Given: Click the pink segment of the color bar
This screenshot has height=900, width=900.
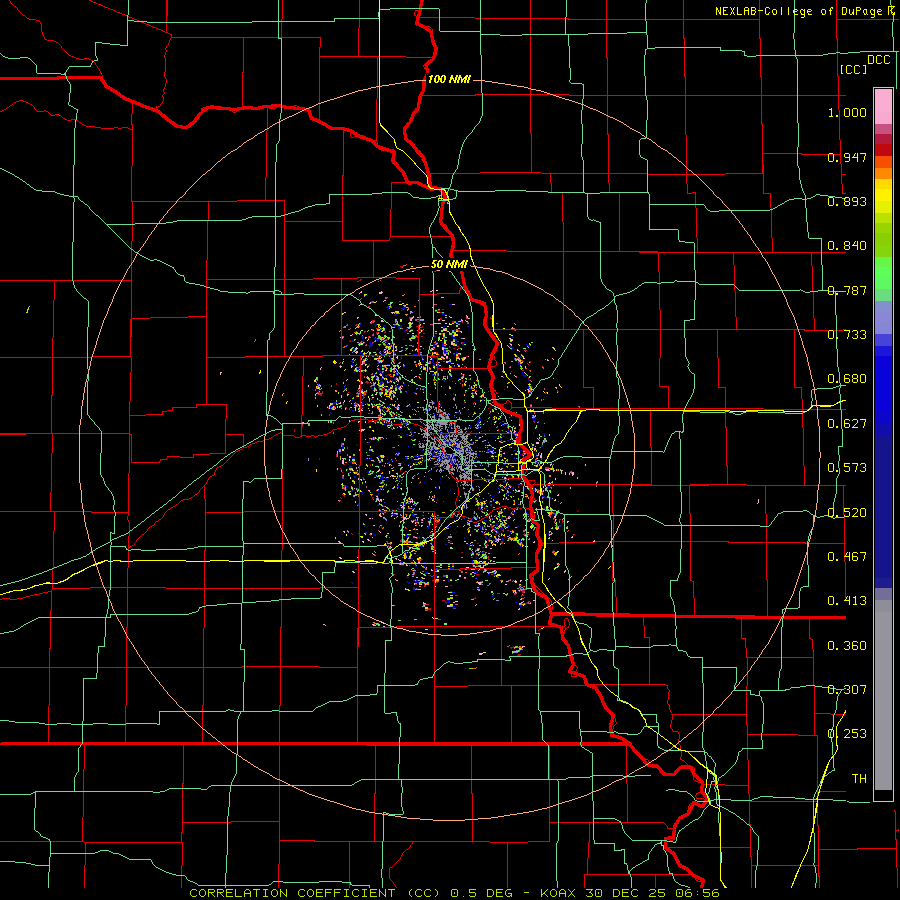Looking at the screenshot, I should coord(883,106).
